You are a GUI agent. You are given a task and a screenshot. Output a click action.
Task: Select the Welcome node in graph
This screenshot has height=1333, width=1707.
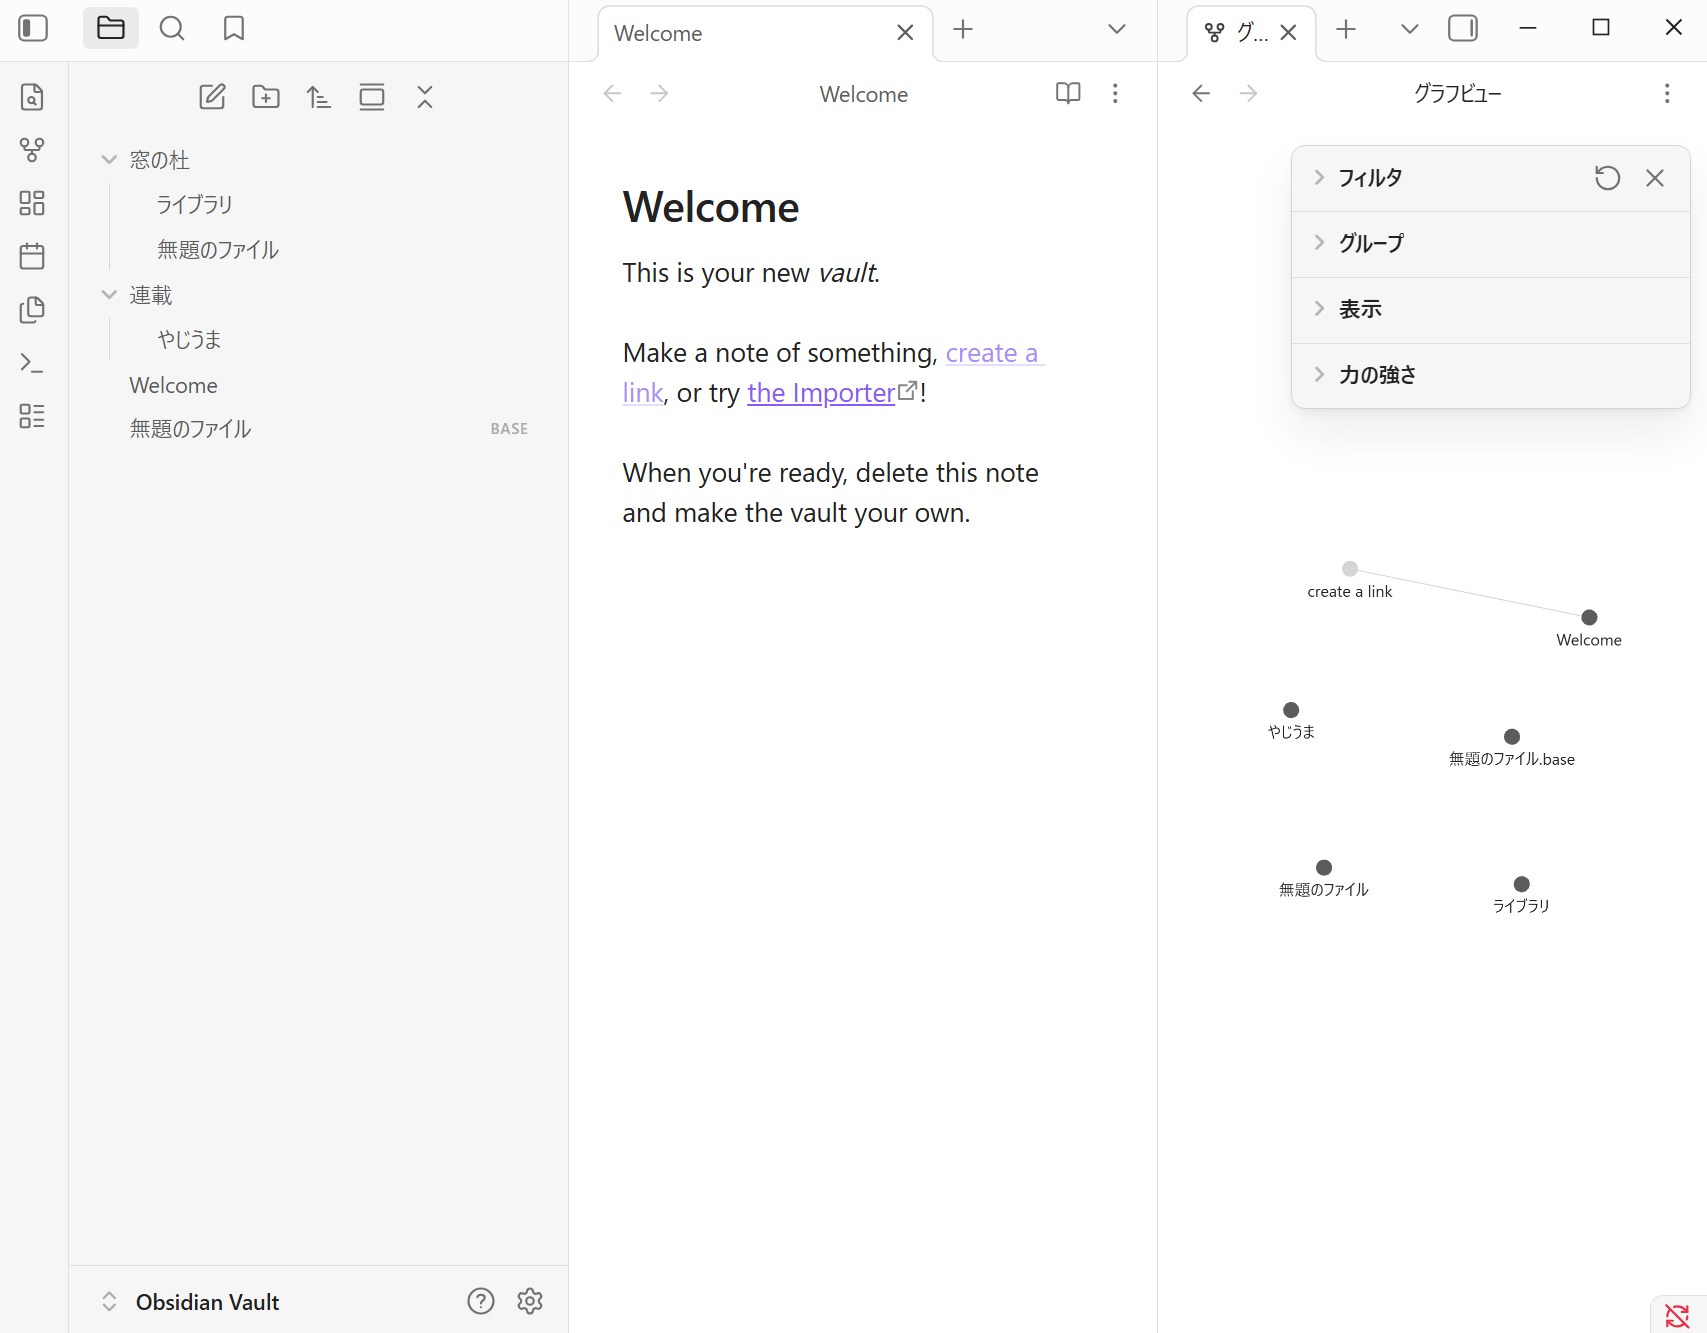(x=1589, y=617)
